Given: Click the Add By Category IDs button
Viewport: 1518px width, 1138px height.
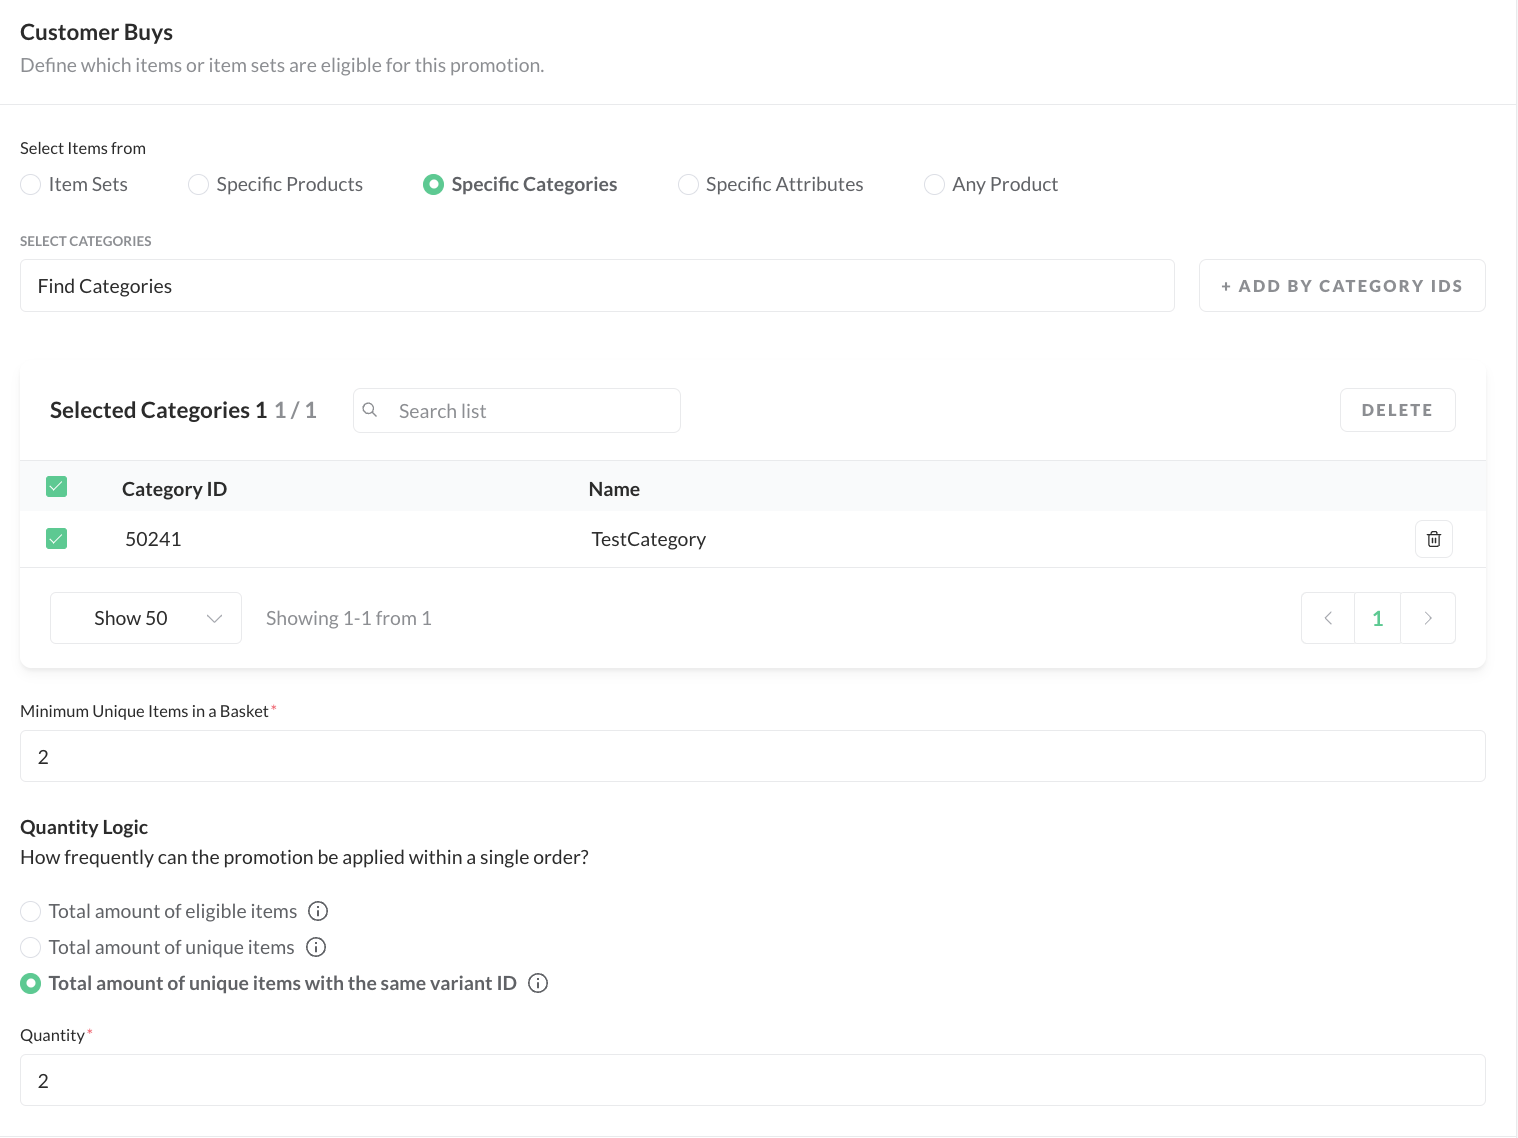Looking at the screenshot, I should [x=1341, y=286].
